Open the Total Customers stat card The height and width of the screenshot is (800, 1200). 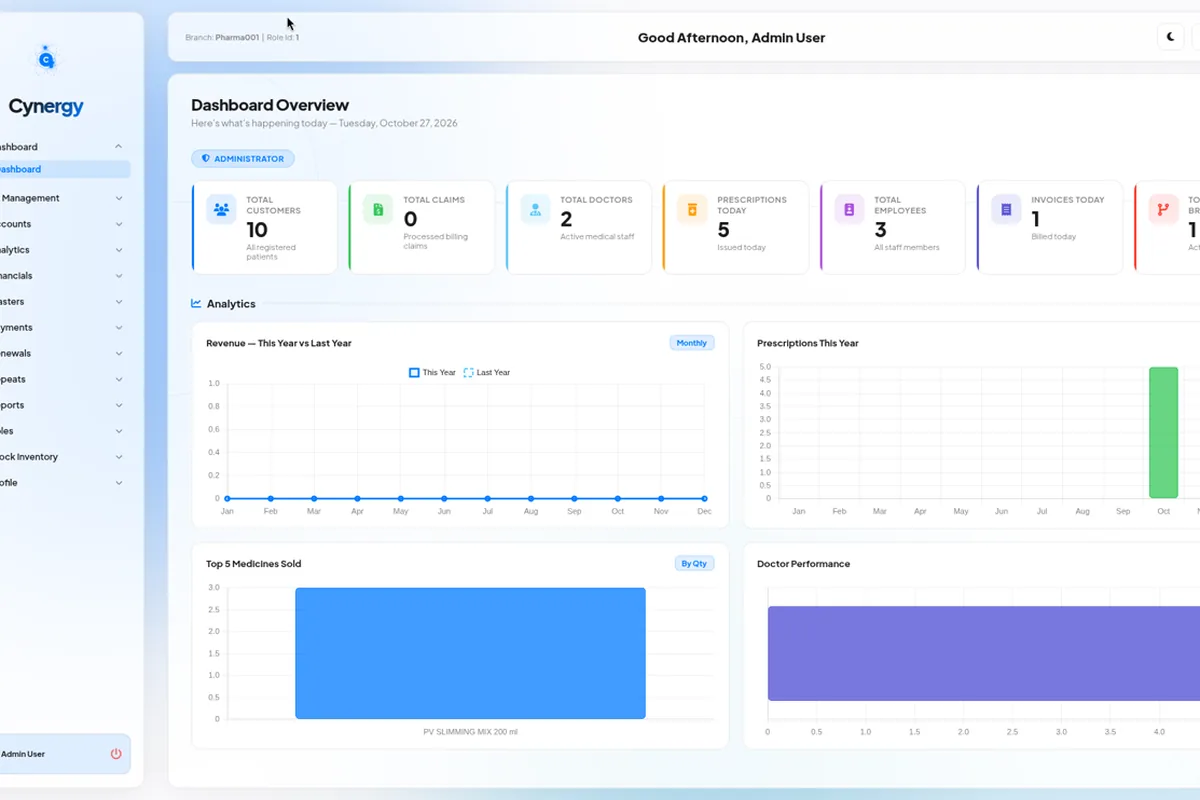[264, 227]
